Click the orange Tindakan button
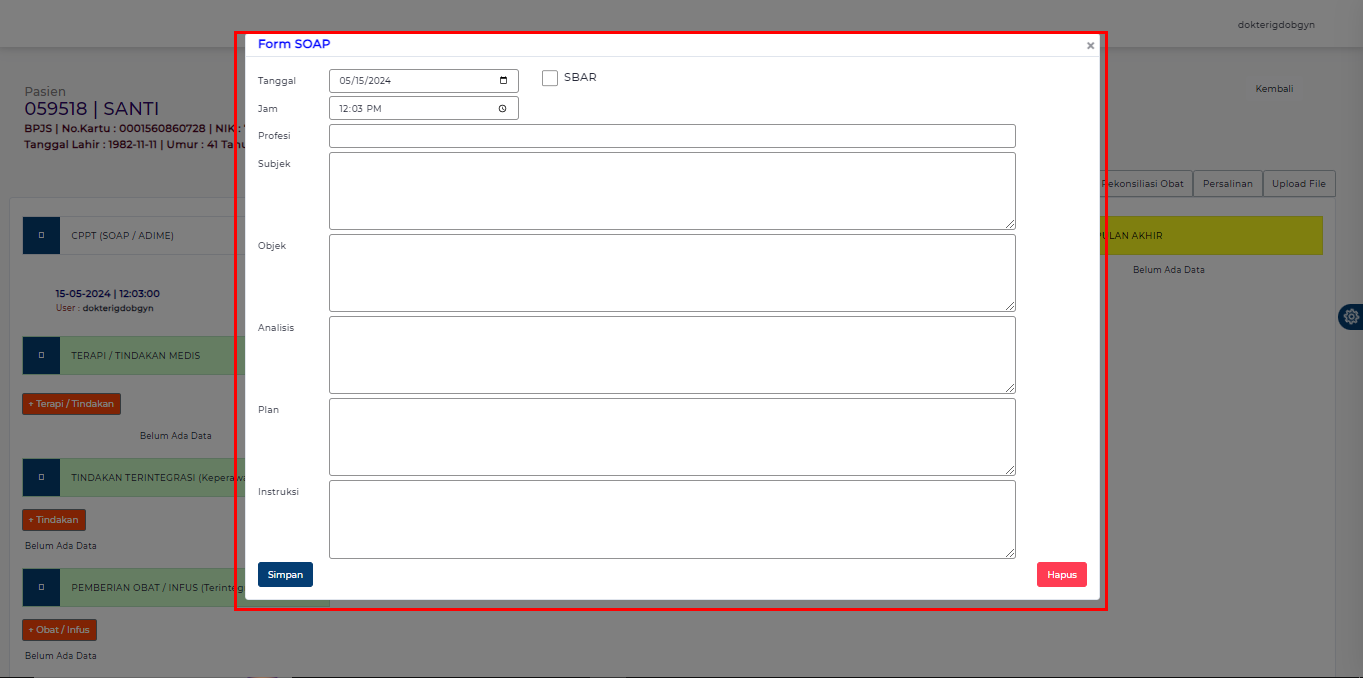This screenshot has height=678, width=1363. [x=53, y=519]
